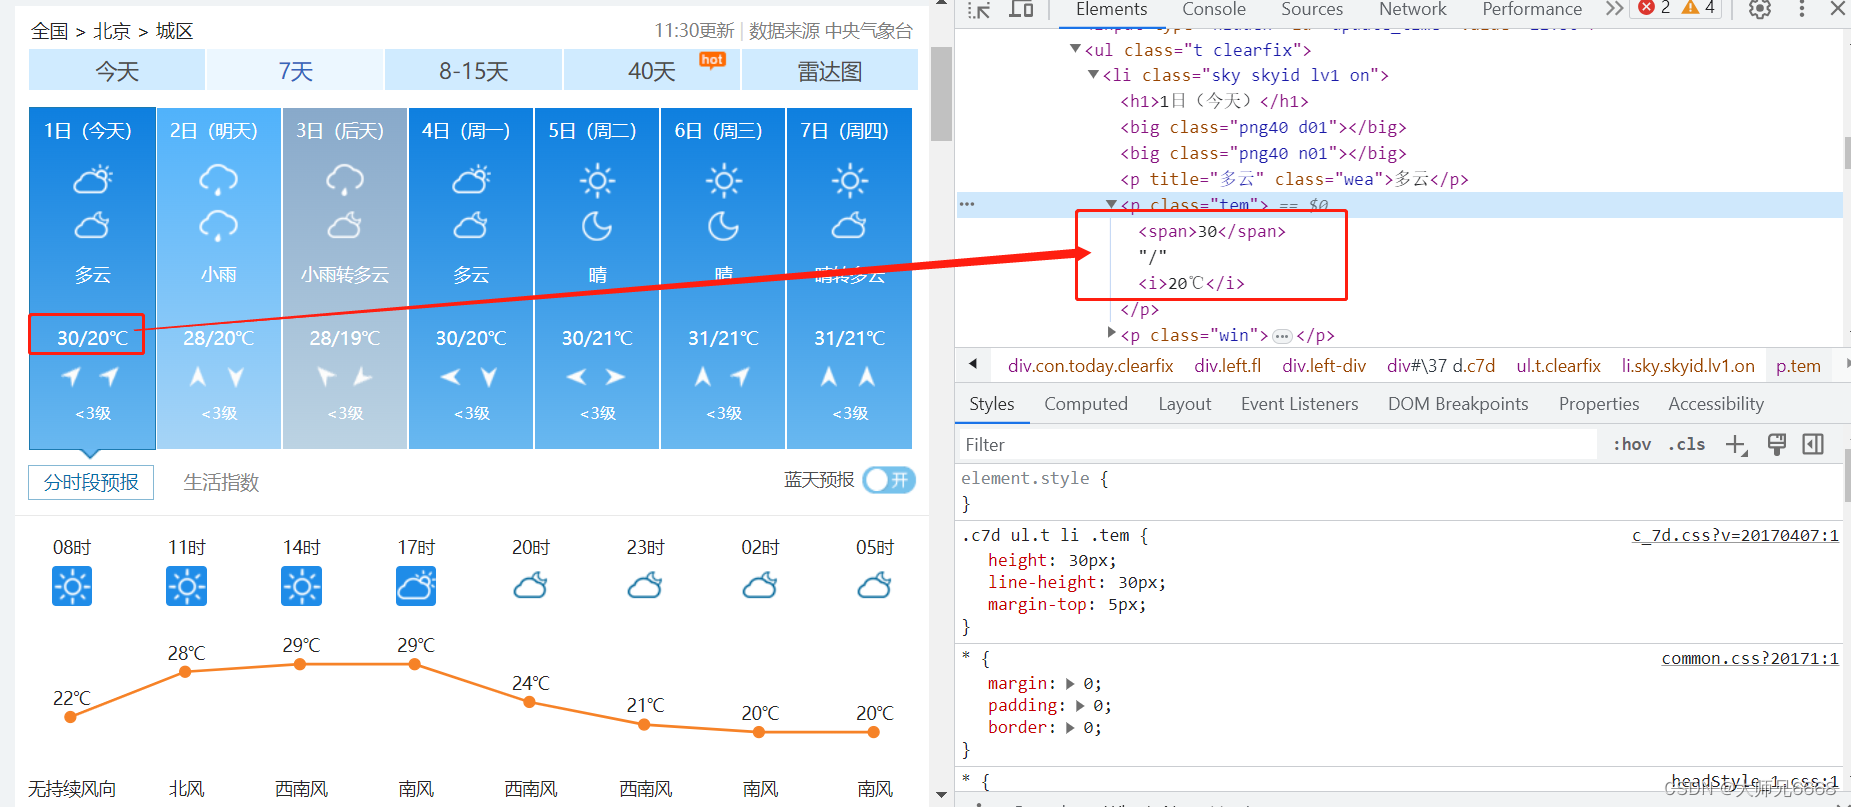
Task: Click cloudy day icon on 1日 card
Action: (x=93, y=180)
